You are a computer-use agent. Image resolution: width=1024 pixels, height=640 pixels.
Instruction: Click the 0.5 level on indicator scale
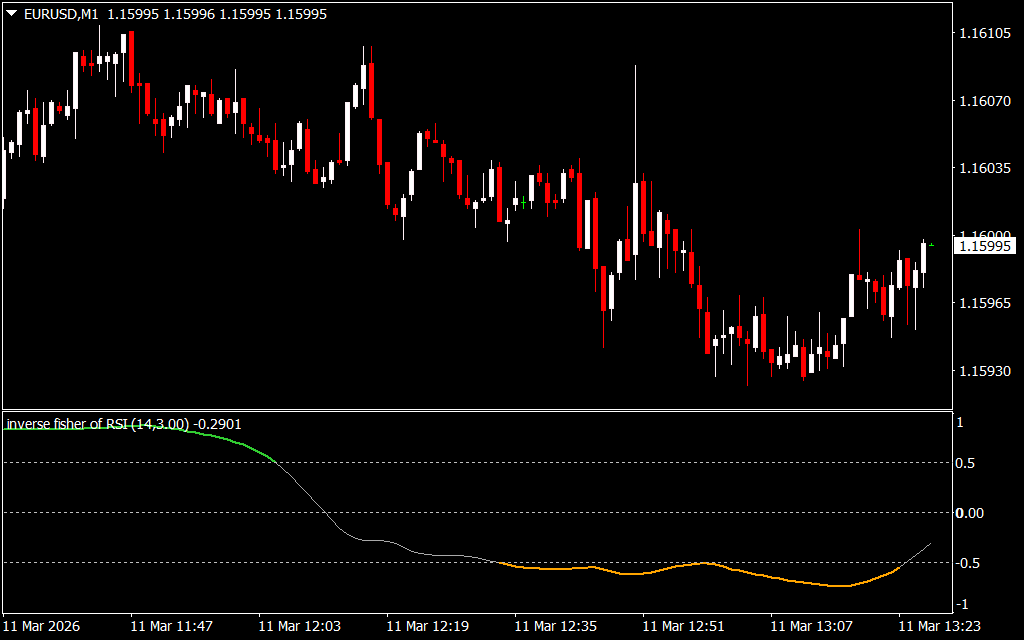tap(967, 463)
